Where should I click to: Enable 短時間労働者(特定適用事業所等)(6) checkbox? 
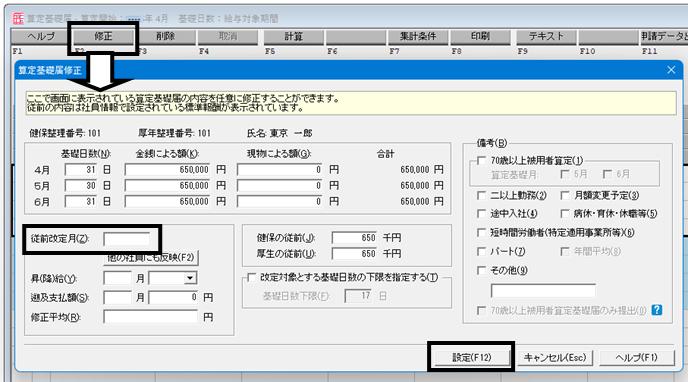tap(481, 232)
